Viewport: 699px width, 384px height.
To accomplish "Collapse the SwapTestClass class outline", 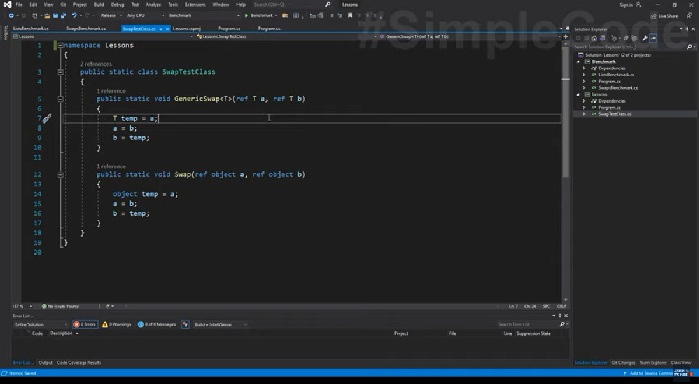I will coord(60,72).
